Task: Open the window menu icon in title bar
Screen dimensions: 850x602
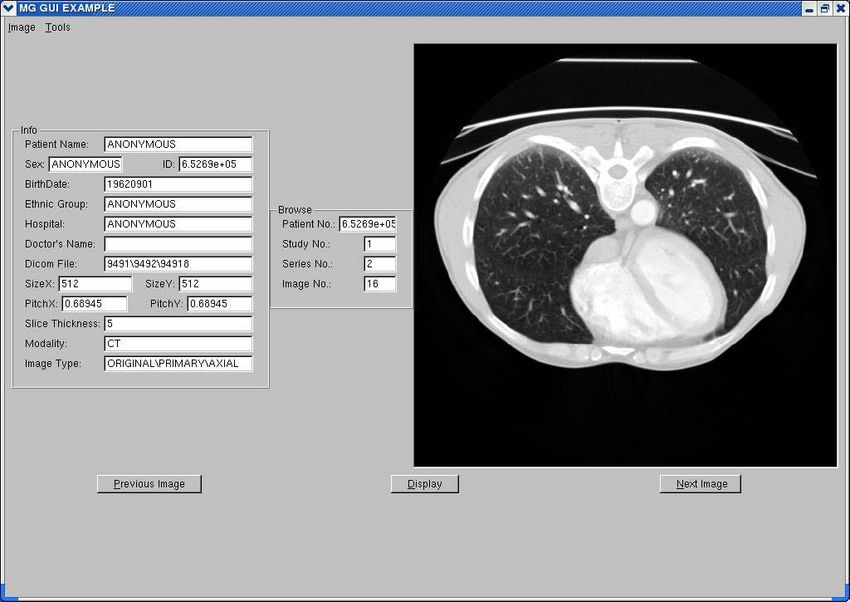Action: [x=8, y=8]
